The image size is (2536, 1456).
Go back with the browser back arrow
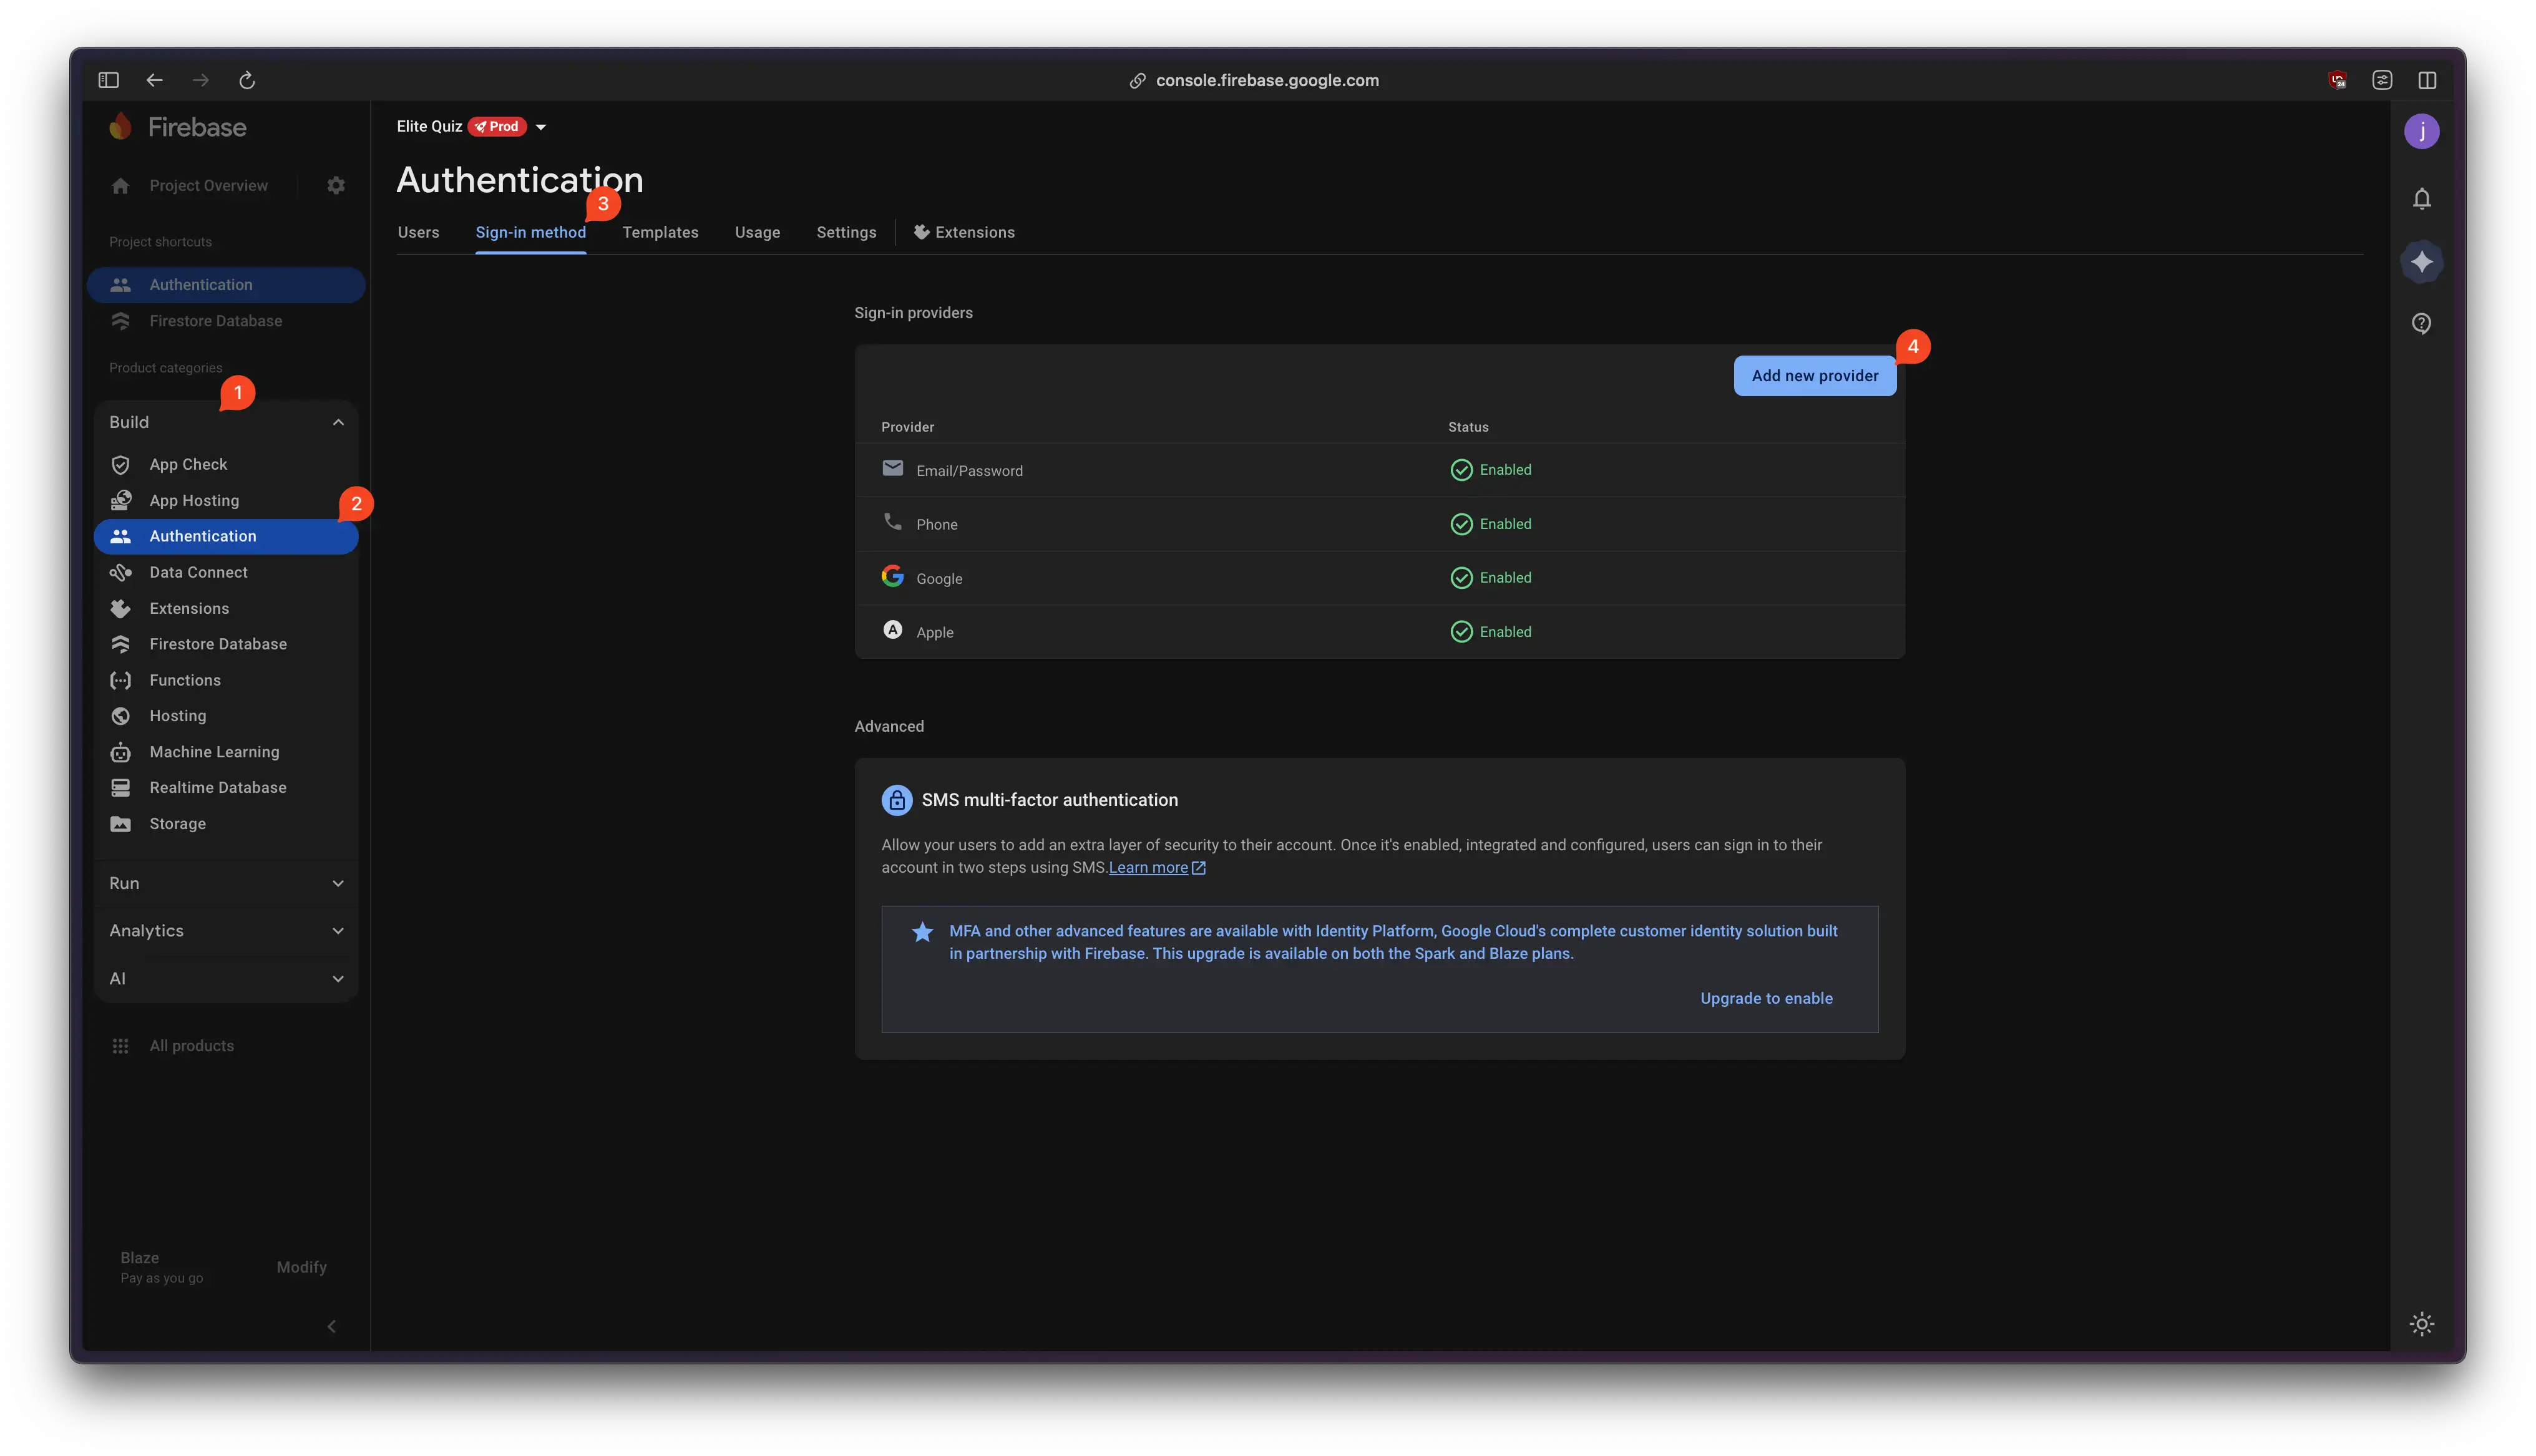pyautogui.click(x=155, y=80)
